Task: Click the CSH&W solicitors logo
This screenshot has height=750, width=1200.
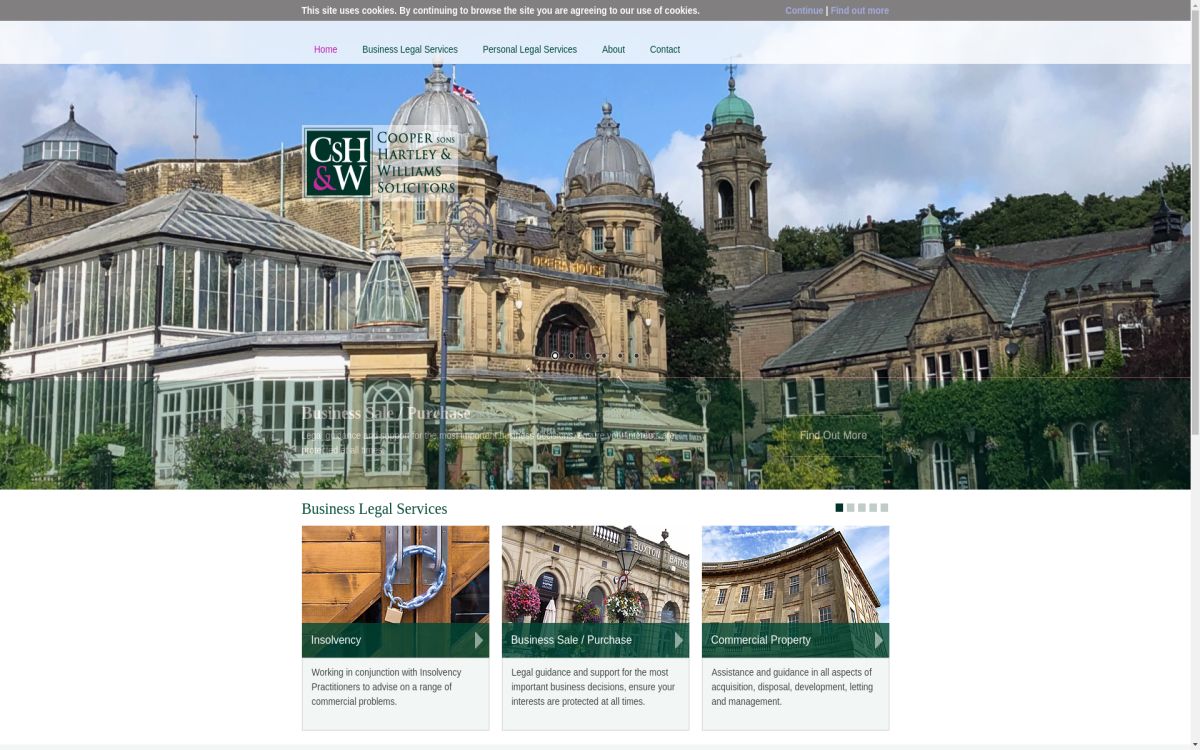Action: [379, 162]
